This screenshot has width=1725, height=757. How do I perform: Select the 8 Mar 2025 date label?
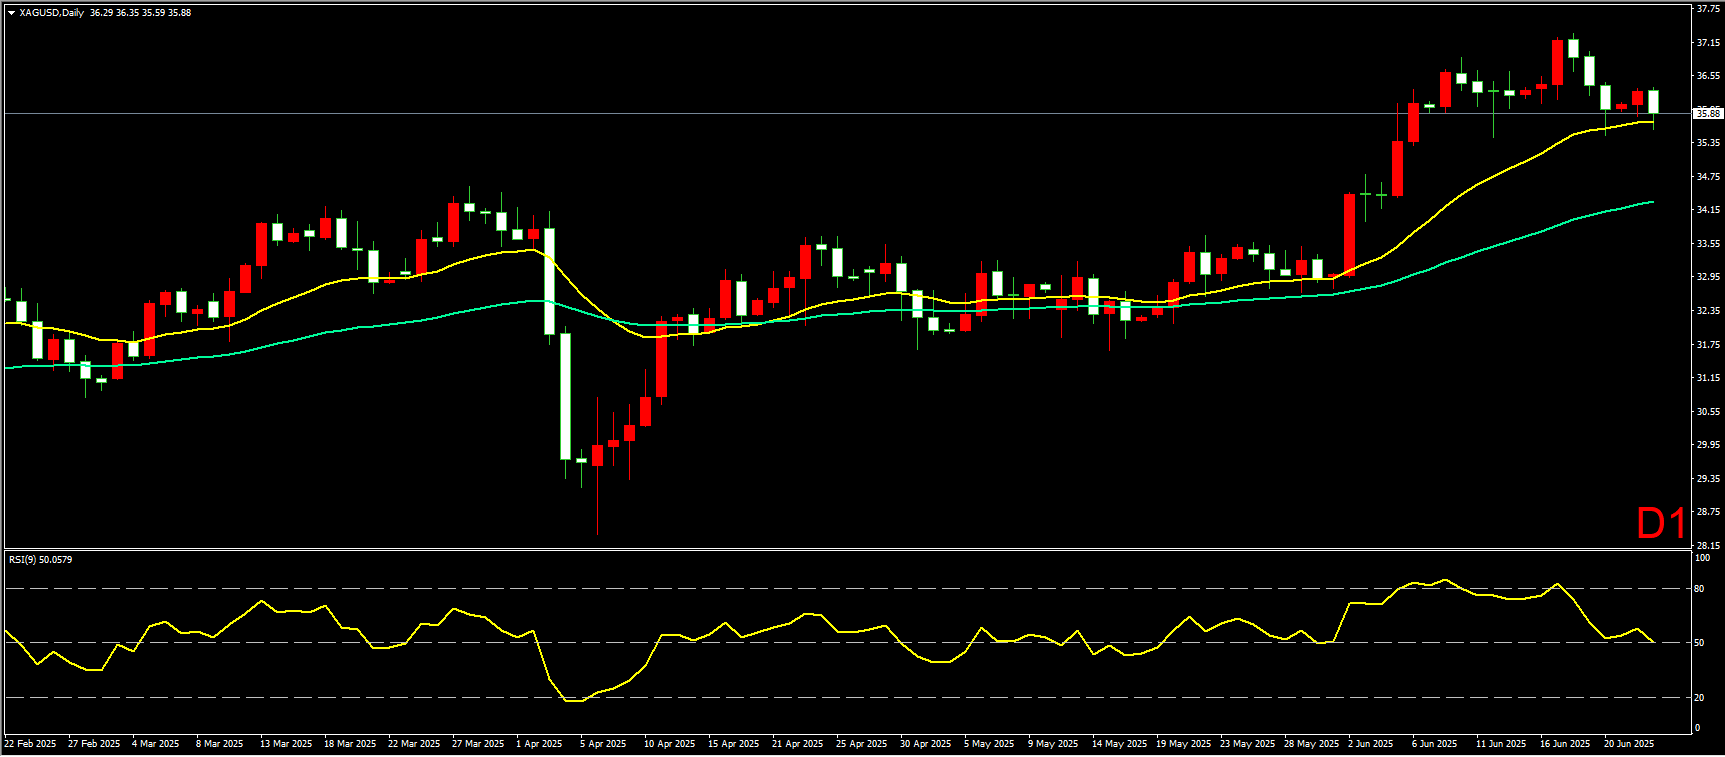[x=219, y=744]
